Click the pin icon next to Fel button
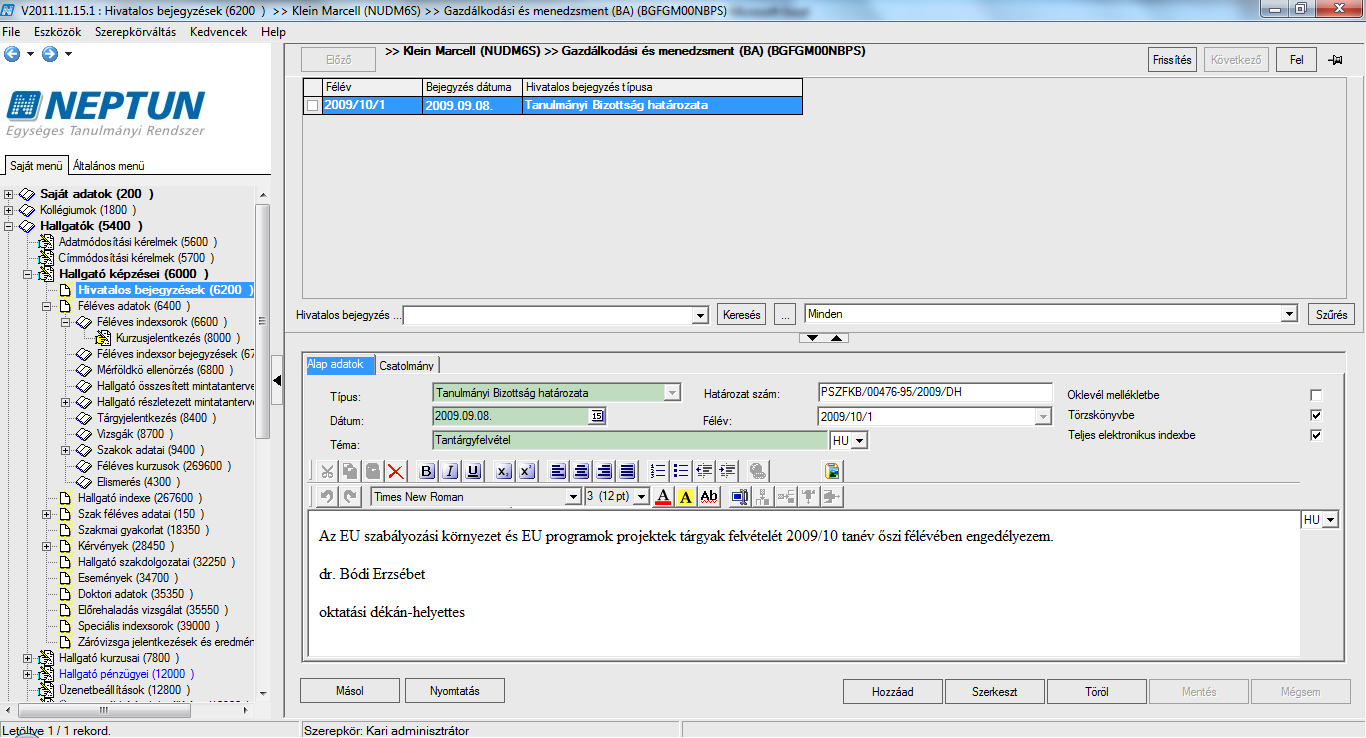 (x=1336, y=60)
